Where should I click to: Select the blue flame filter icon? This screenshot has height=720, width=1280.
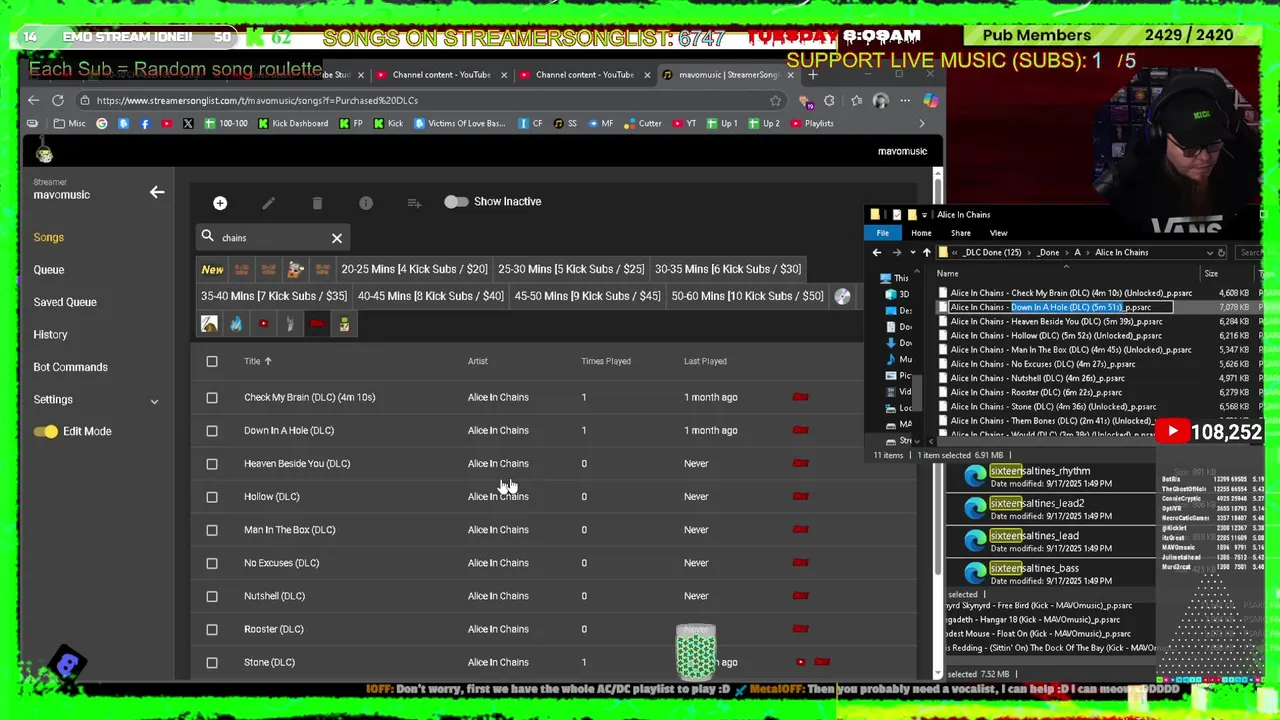(x=236, y=324)
